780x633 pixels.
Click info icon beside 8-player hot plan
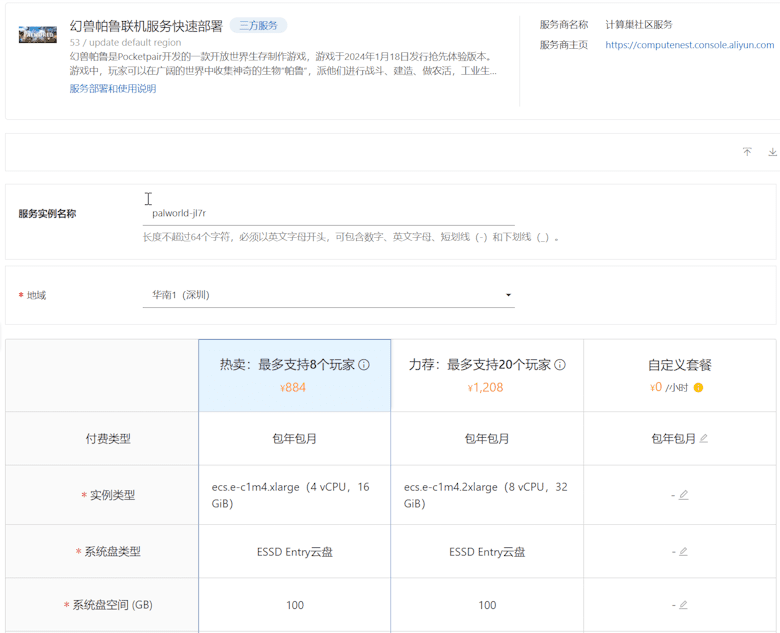[x=364, y=365]
